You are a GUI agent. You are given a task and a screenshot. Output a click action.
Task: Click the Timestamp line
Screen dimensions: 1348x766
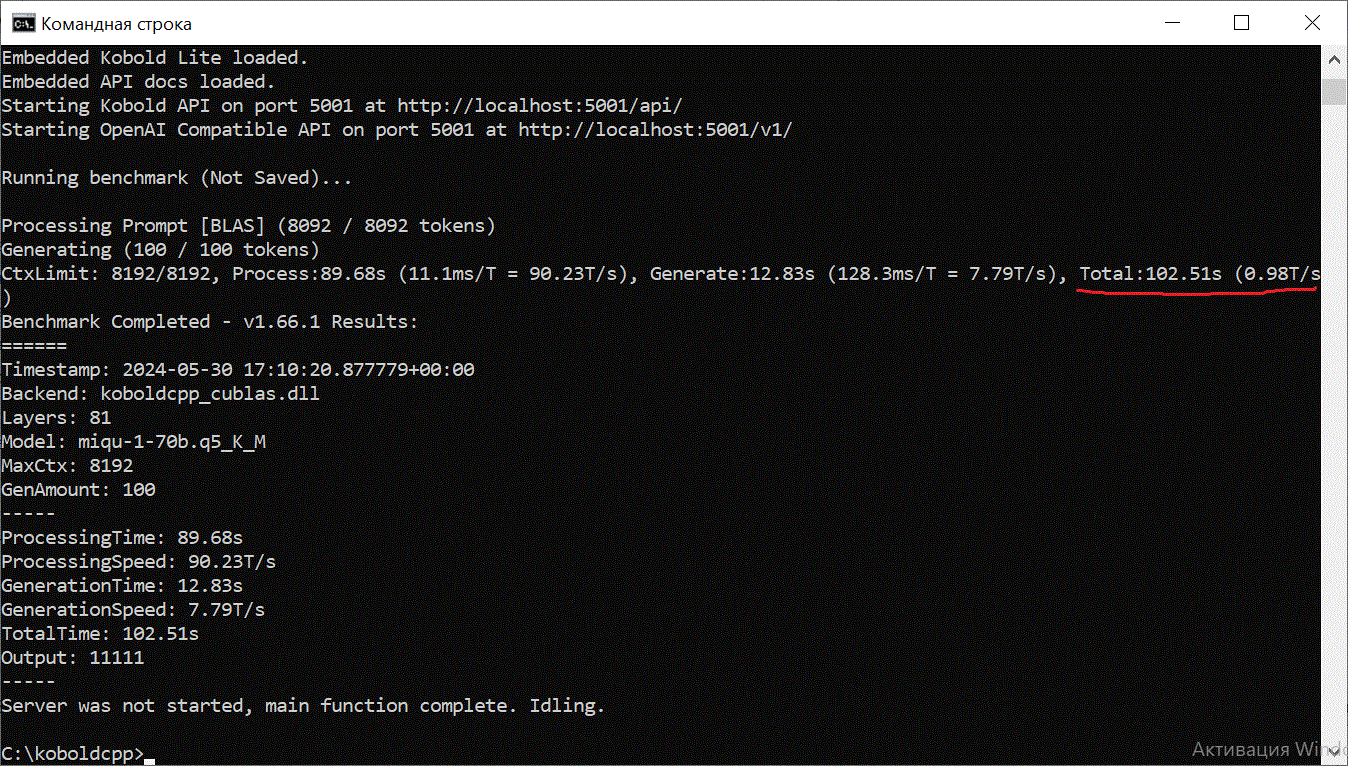[238, 370]
